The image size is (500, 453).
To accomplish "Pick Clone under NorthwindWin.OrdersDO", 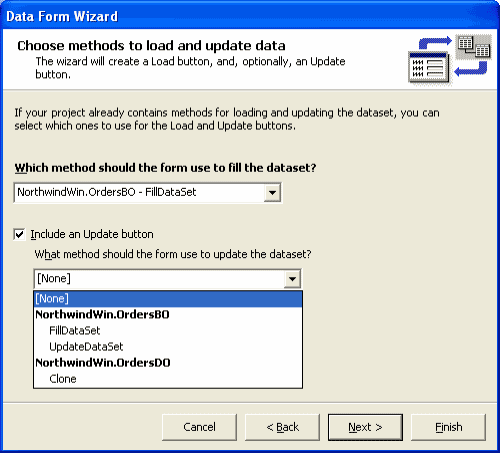I will click(x=63, y=379).
